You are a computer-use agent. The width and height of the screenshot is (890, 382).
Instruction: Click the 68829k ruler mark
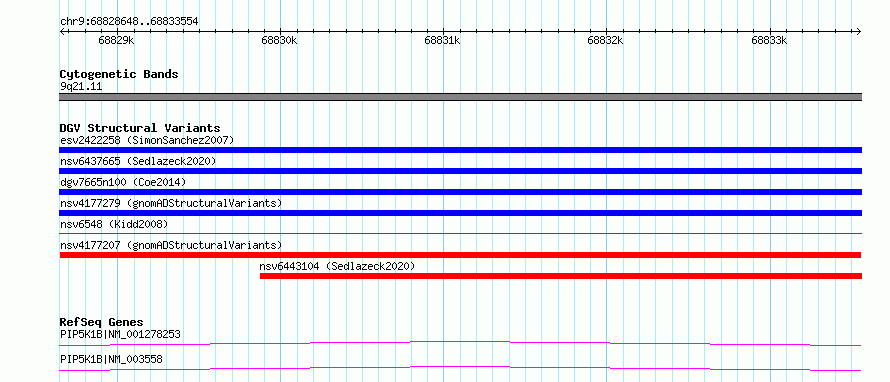[x=116, y=41]
